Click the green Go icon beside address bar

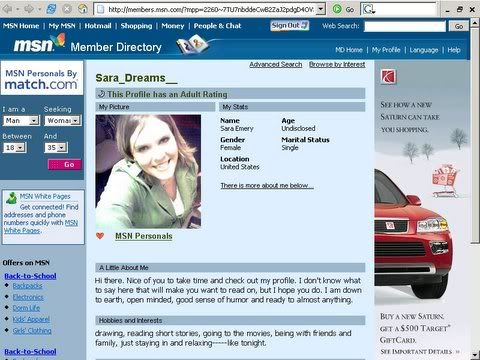coord(337,9)
